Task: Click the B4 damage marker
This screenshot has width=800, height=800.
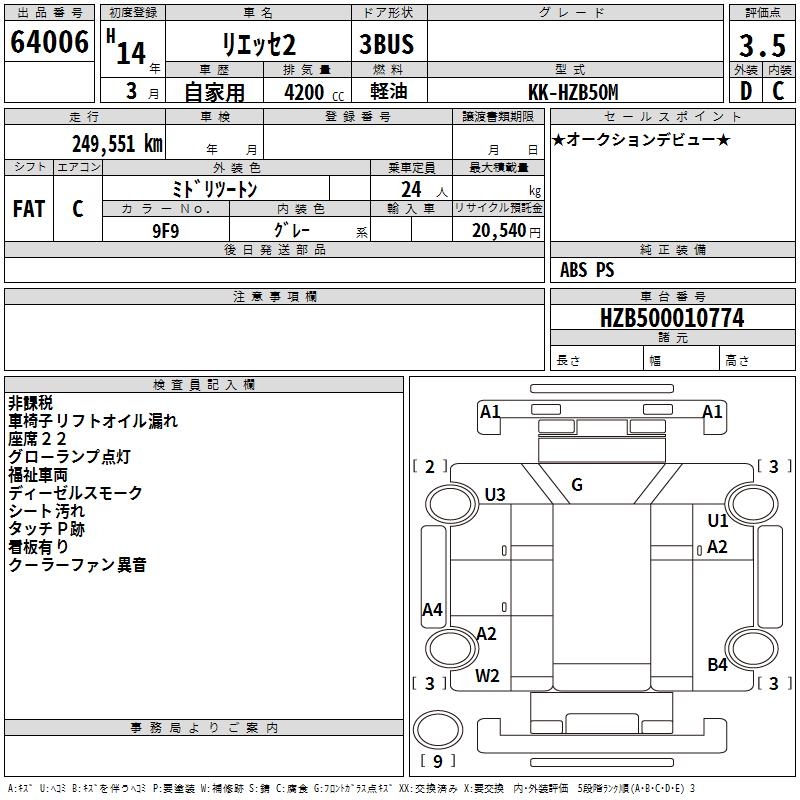Action: click(717, 664)
